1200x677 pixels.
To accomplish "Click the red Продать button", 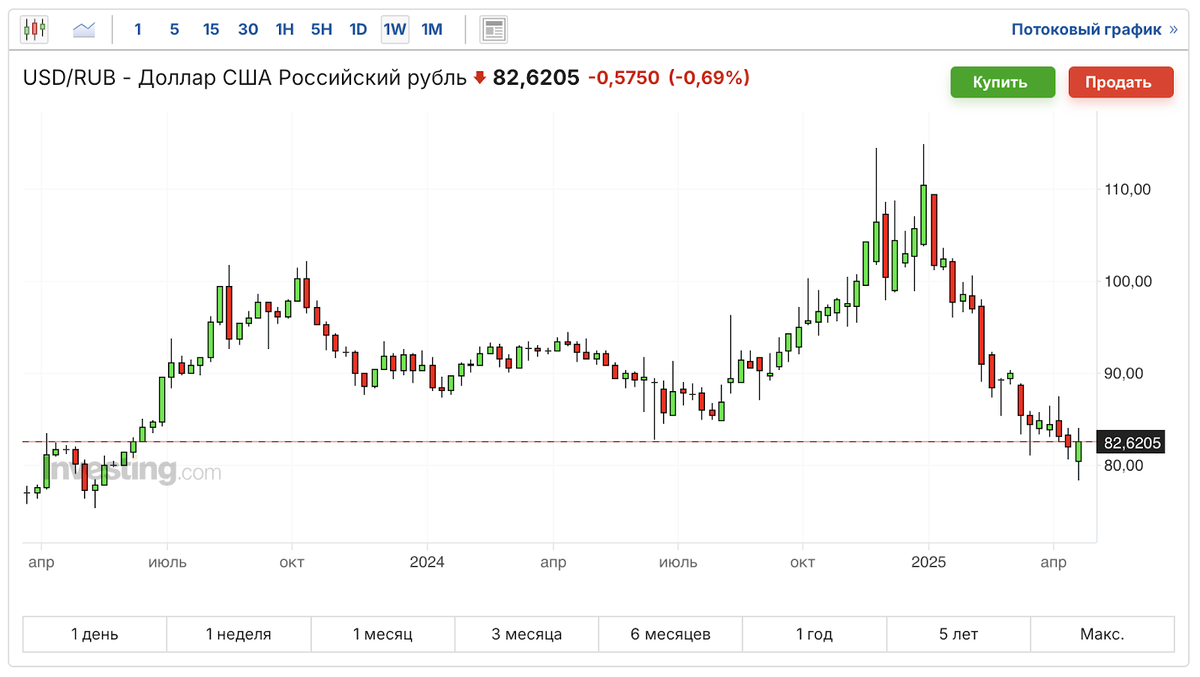I will (1122, 82).
